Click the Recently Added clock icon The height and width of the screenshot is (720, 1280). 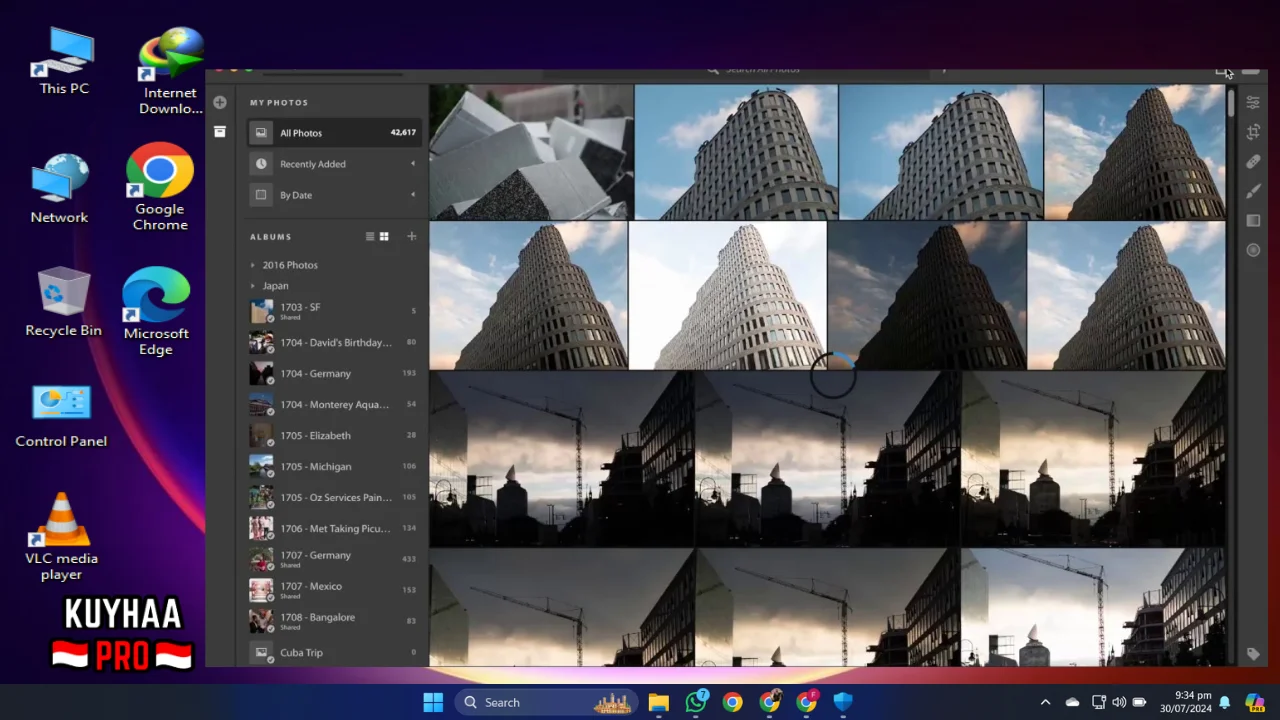261,164
